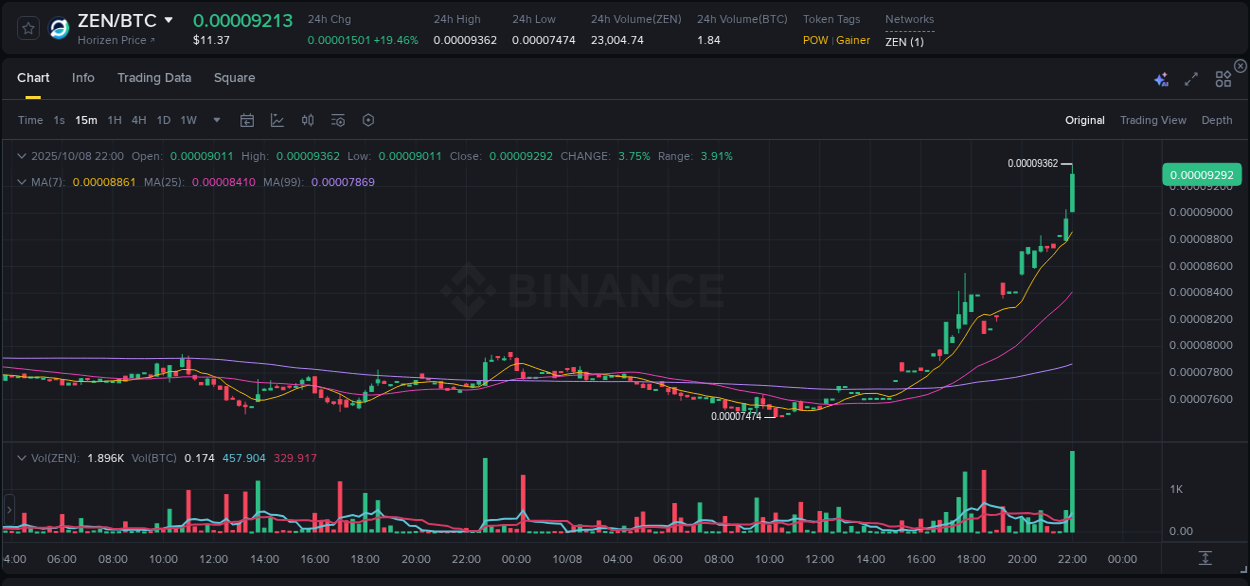This screenshot has width=1250, height=586.
Task: Open the widgets layout icon
Action: (x=1223, y=77)
